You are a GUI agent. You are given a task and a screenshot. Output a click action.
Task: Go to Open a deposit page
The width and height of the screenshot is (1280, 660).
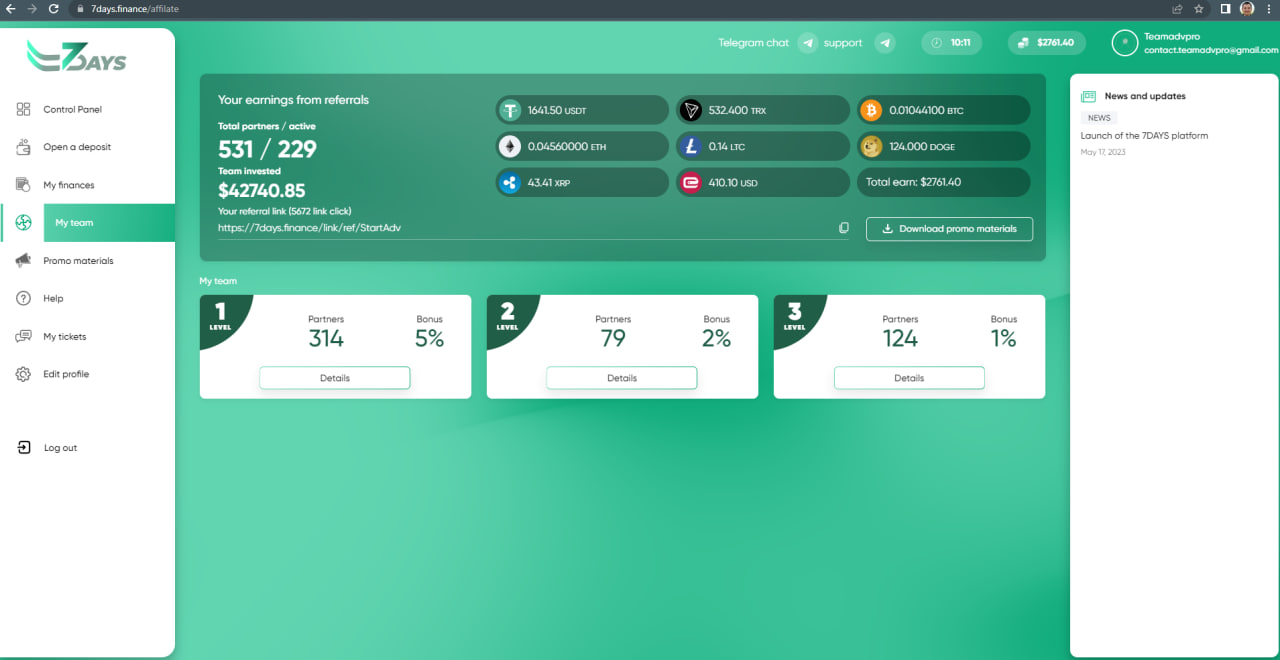pos(76,147)
